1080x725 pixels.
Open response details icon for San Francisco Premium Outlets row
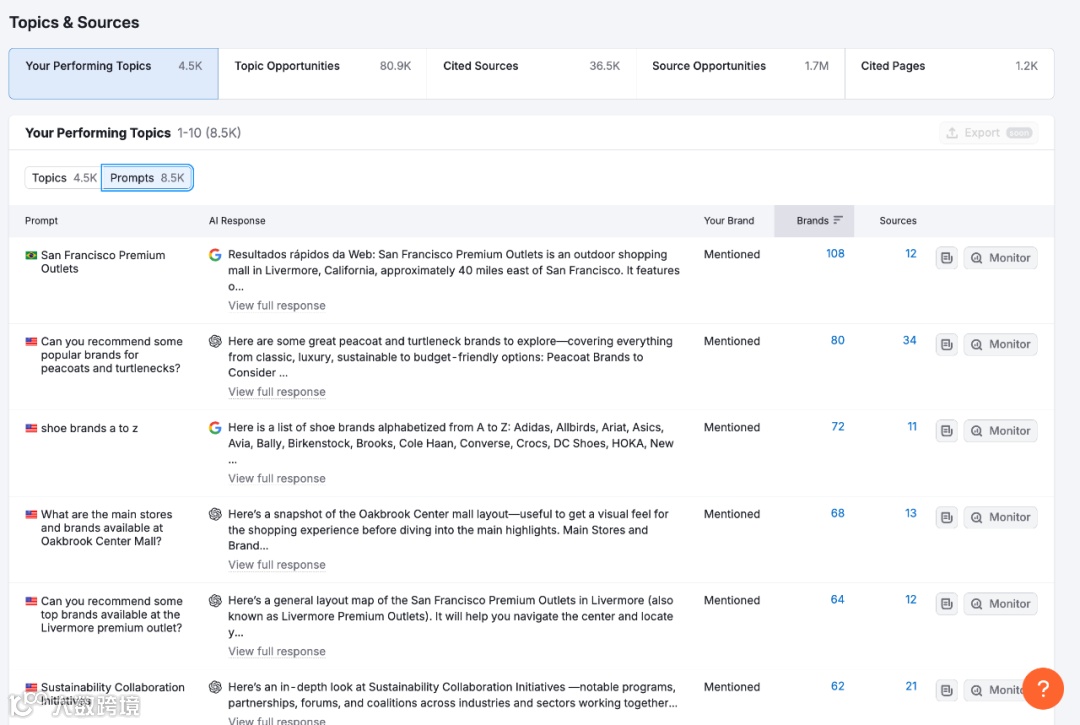pos(946,258)
